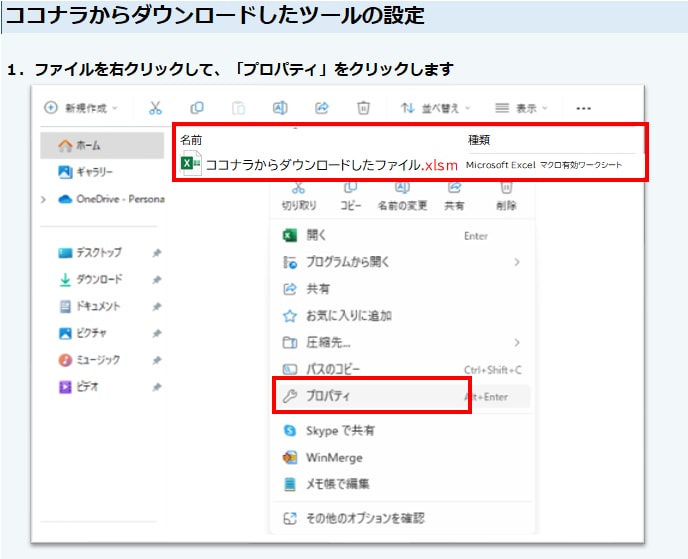688x559 pixels.
Task: Open the three-dots more options menu
Action: [x=583, y=108]
